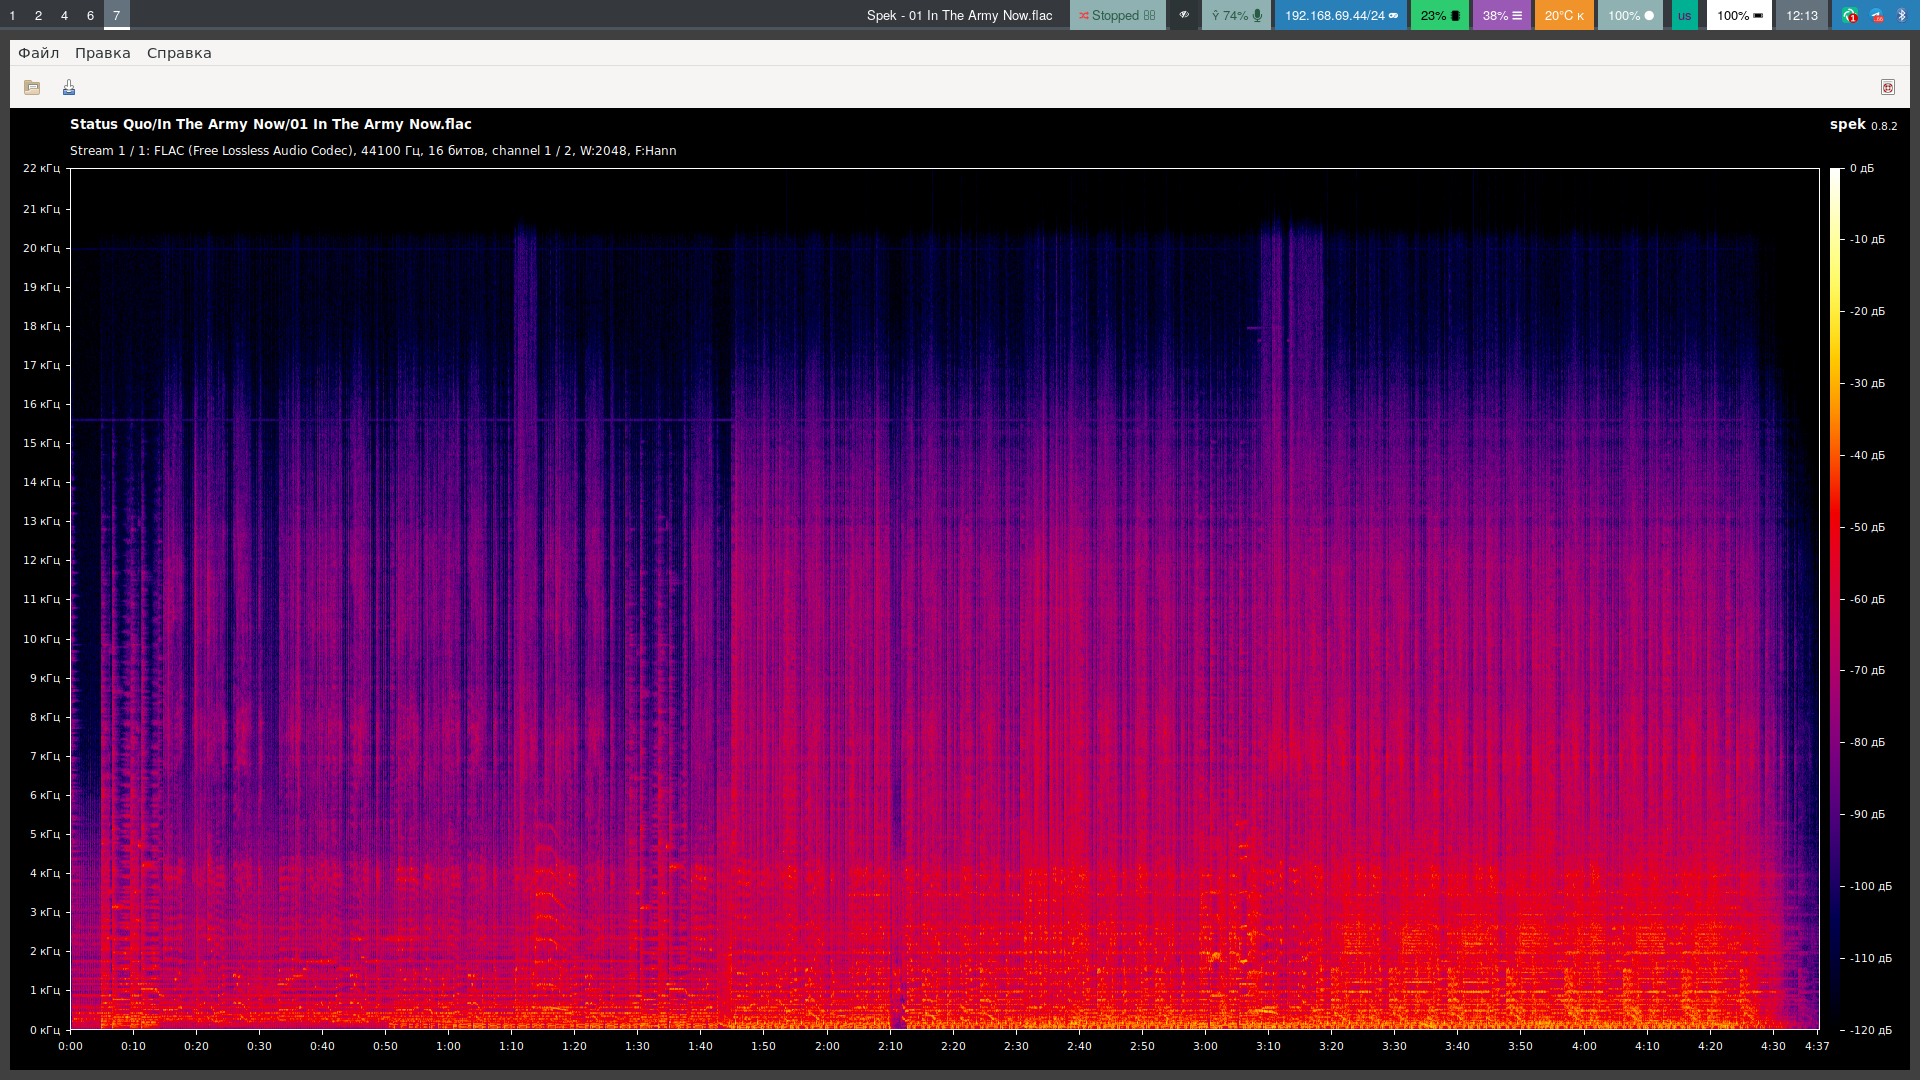Open the Файл menu

[39, 53]
